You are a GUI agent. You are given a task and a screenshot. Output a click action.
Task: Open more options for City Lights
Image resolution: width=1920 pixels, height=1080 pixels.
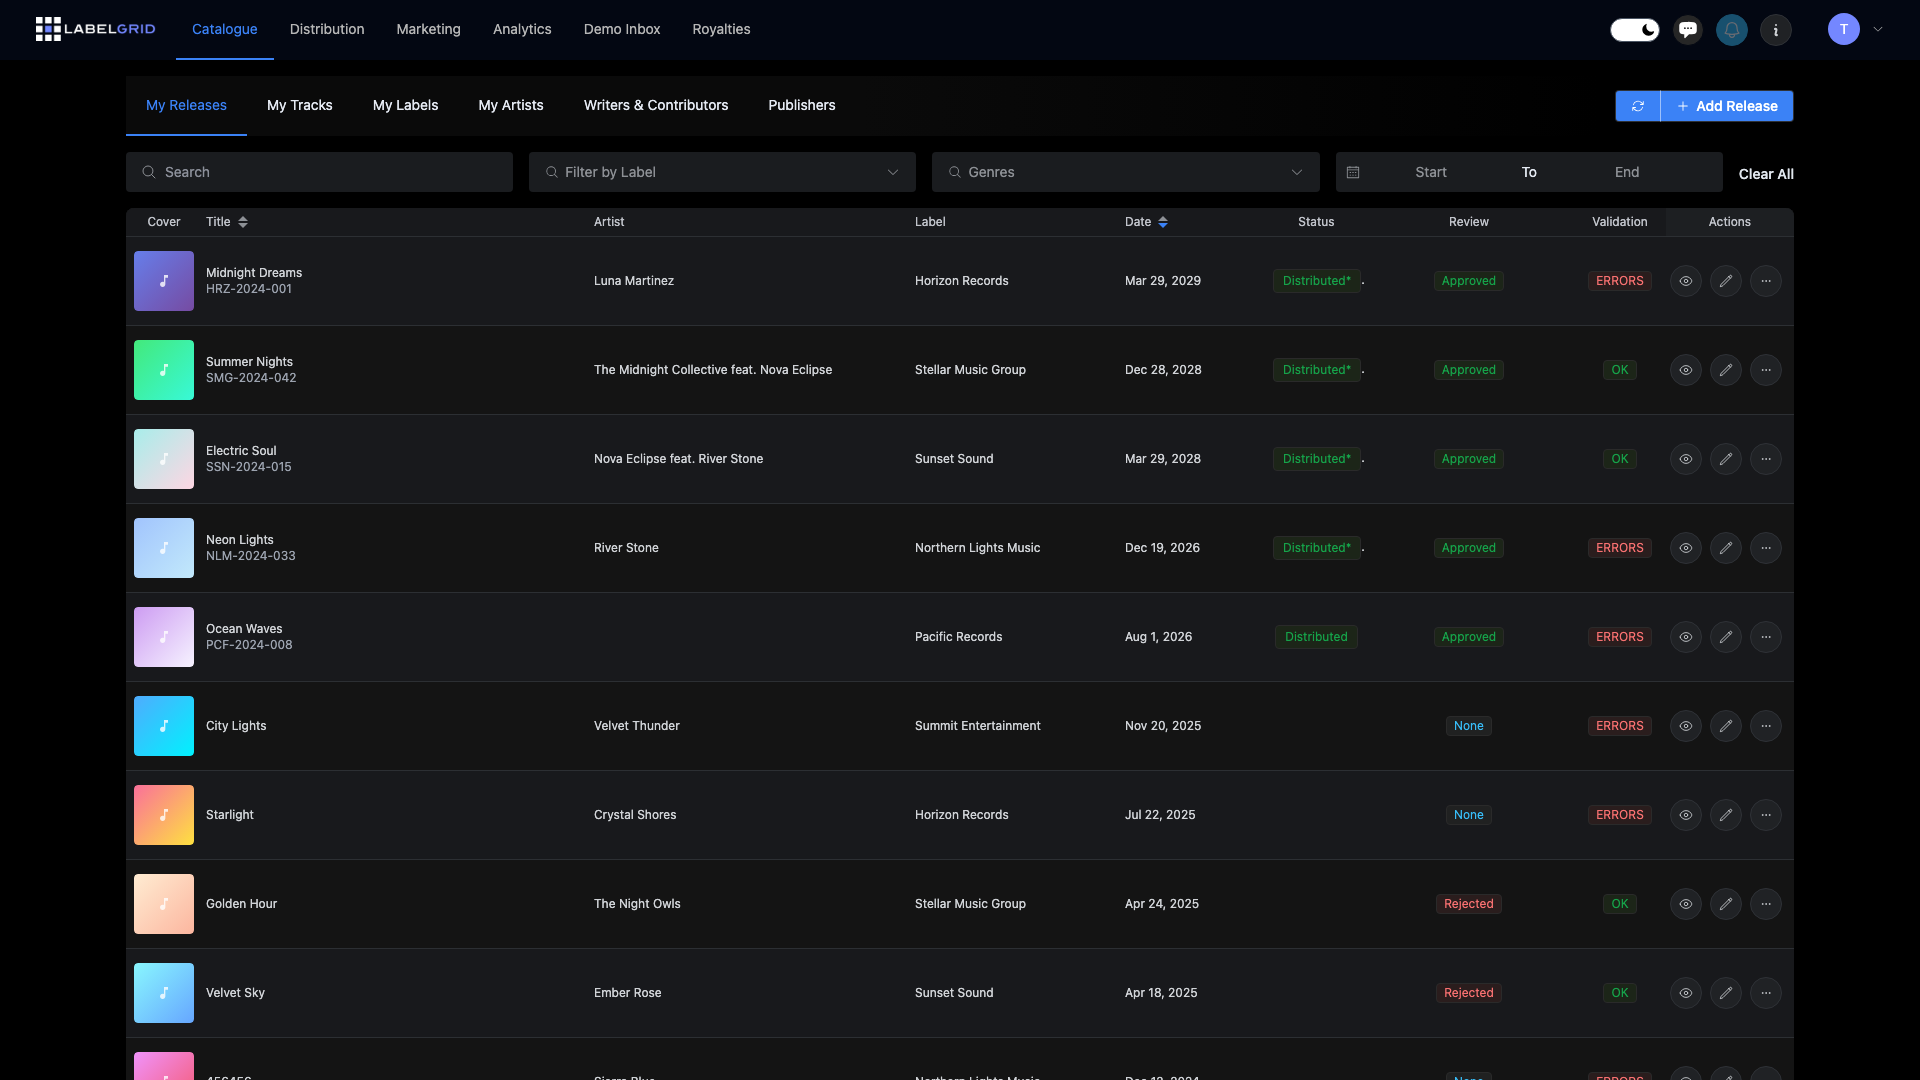(1766, 726)
